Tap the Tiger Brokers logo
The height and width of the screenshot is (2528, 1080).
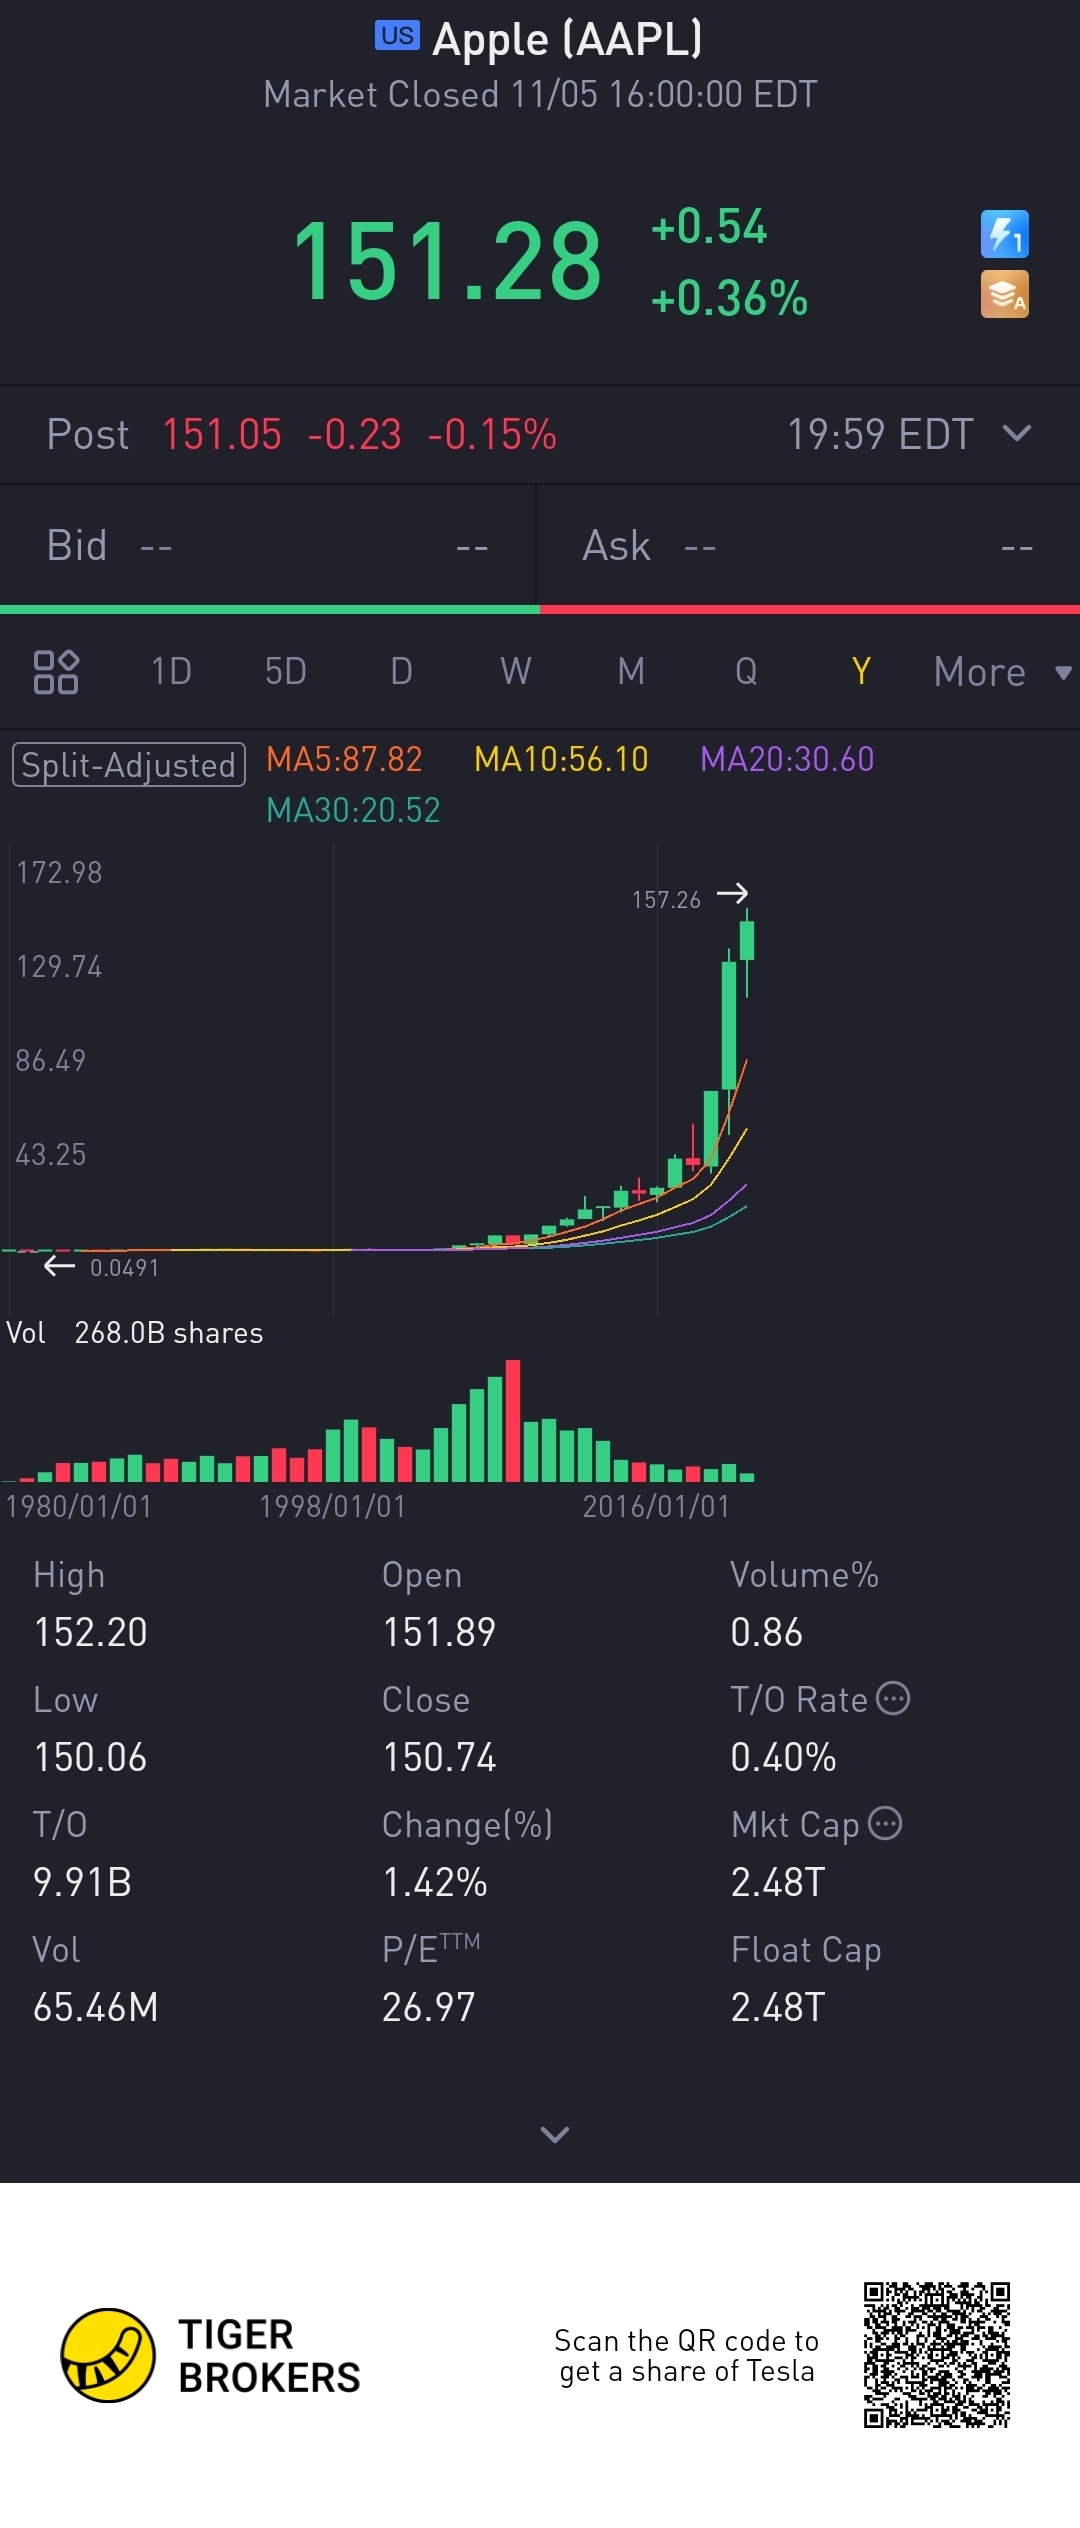pos(210,2355)
